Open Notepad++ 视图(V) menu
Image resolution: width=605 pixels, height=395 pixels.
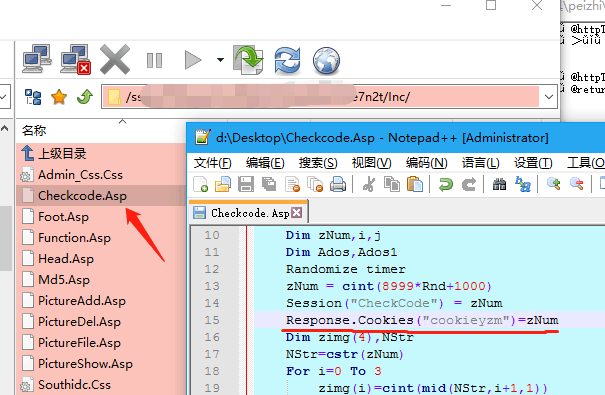(x=371, y=163)
